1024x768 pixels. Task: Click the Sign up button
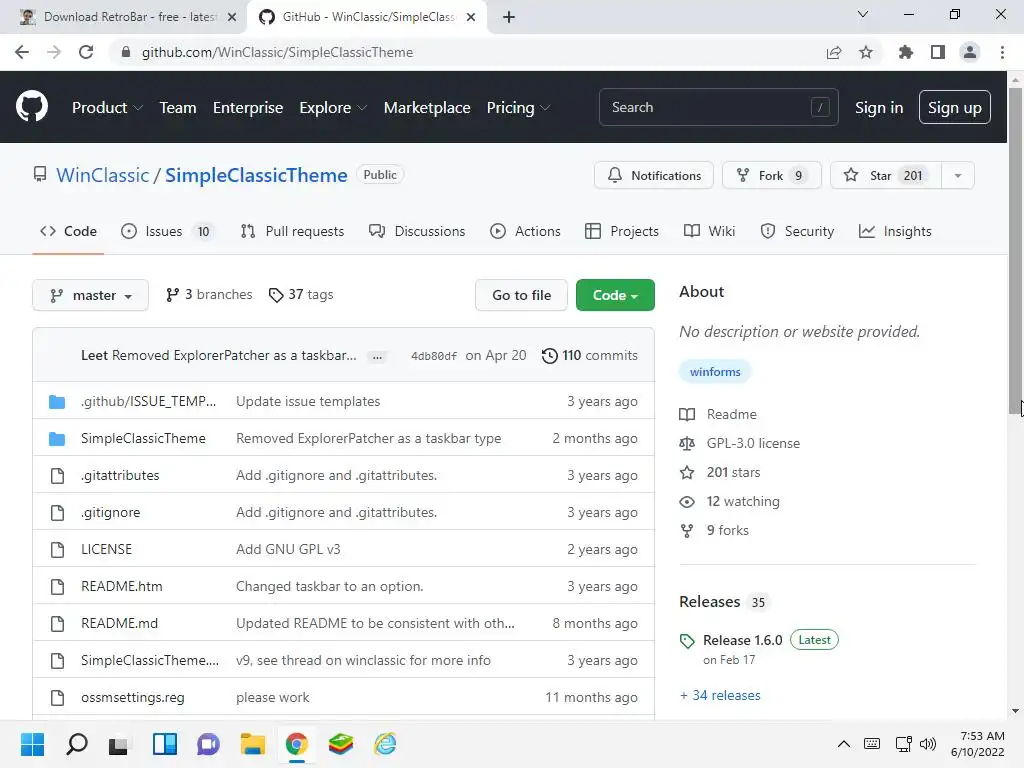[x=954, y=107]
